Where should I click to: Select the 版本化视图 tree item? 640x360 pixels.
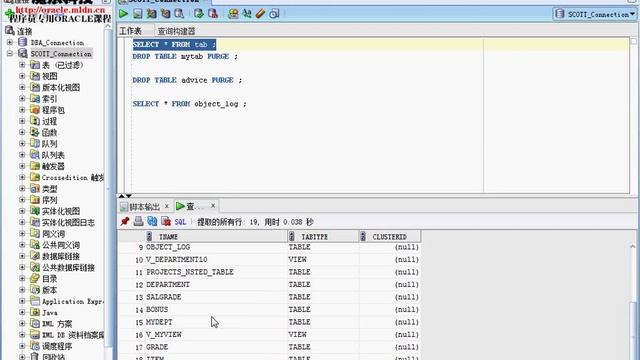(x=61, y=87)
